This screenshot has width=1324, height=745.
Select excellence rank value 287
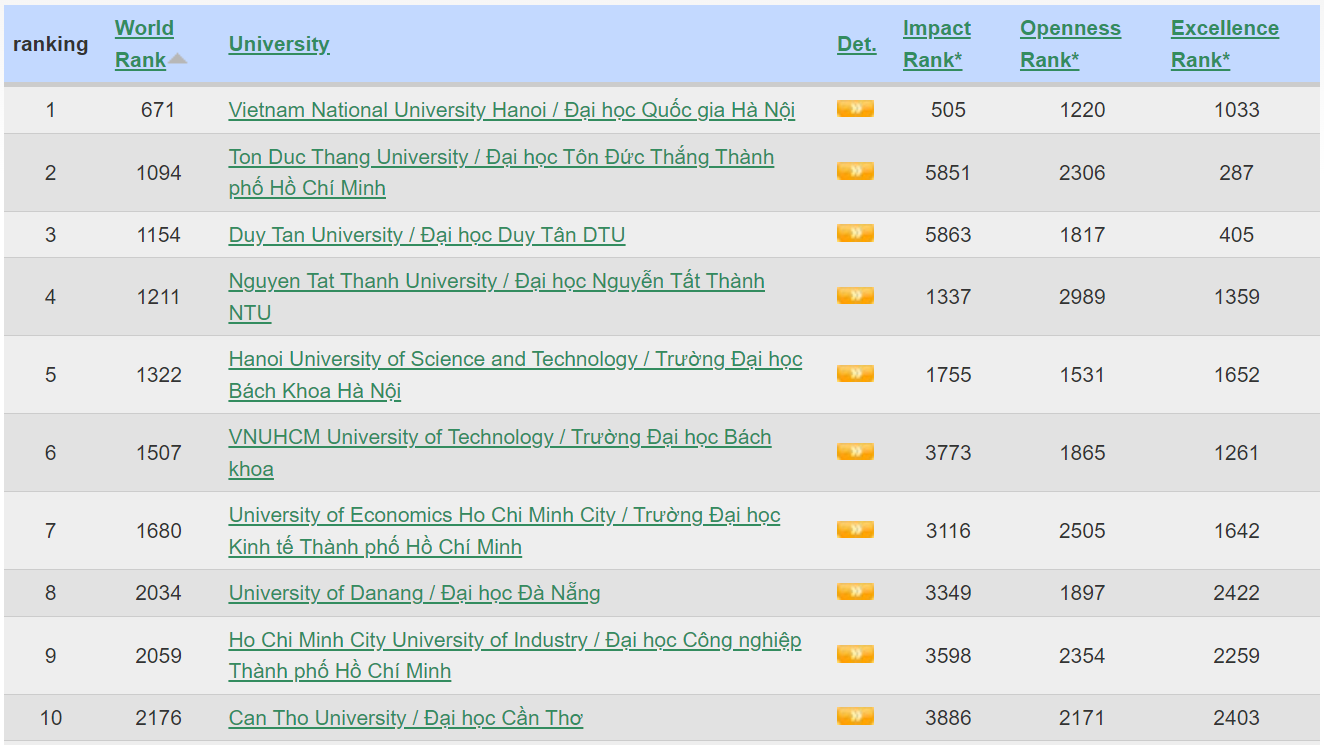(x=1237, y=173)
